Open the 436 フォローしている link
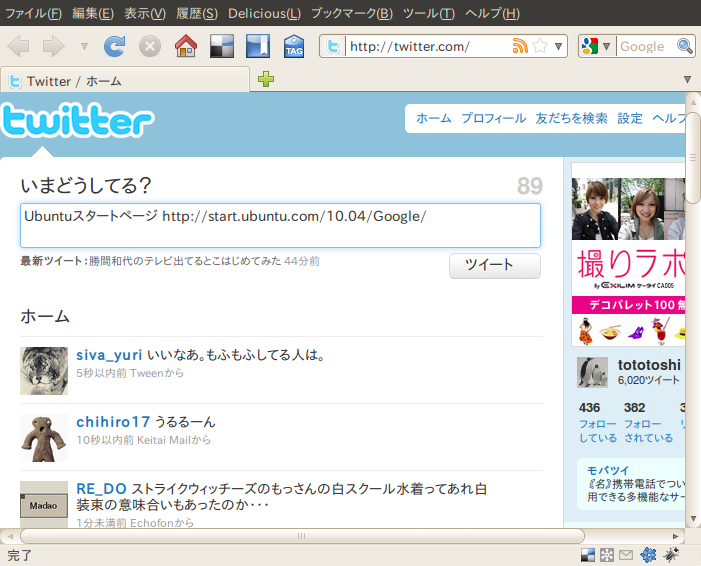701x566 pixels. 598,422
